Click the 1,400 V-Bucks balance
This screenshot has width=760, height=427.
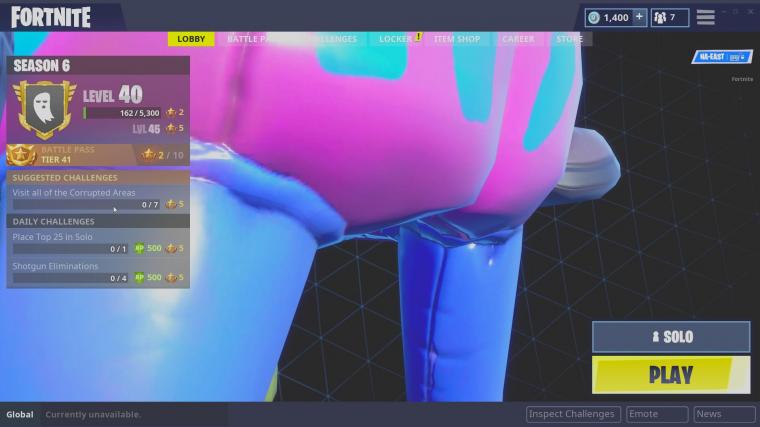pos(616,18)
